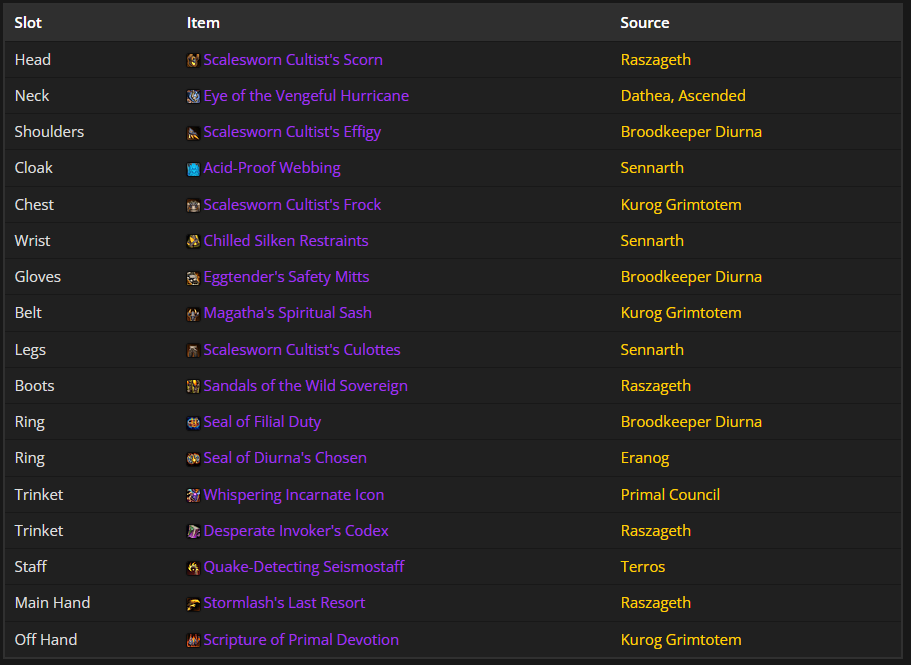The width and height of the screenshot is (911, 665).
Task: Open the Desperate Invoker's Codex link
Action: 295,531
